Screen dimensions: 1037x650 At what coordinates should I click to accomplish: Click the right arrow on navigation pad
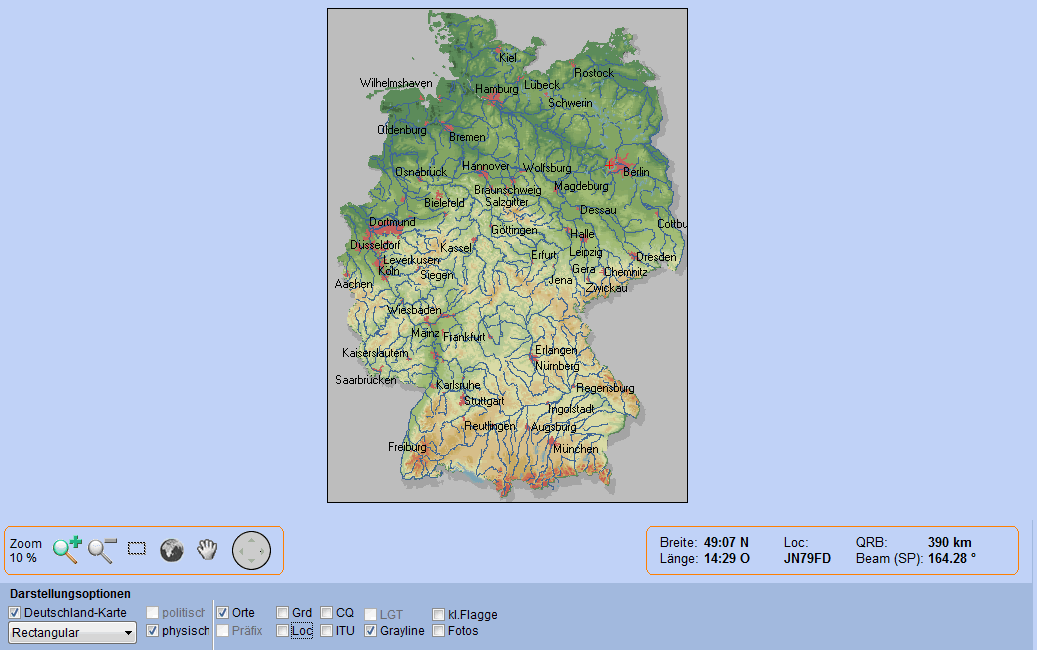point(263,550)
